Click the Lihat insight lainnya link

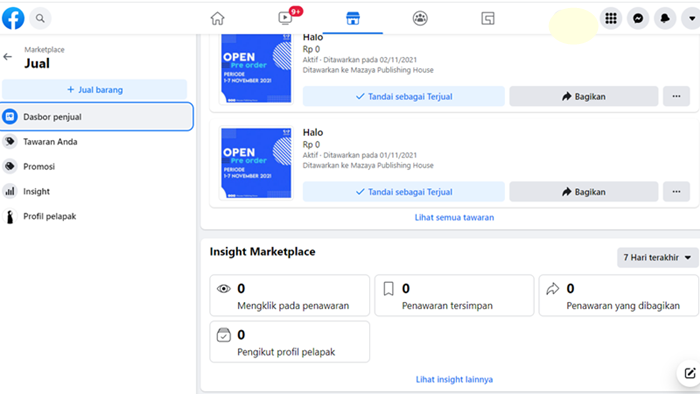point(454,379)
